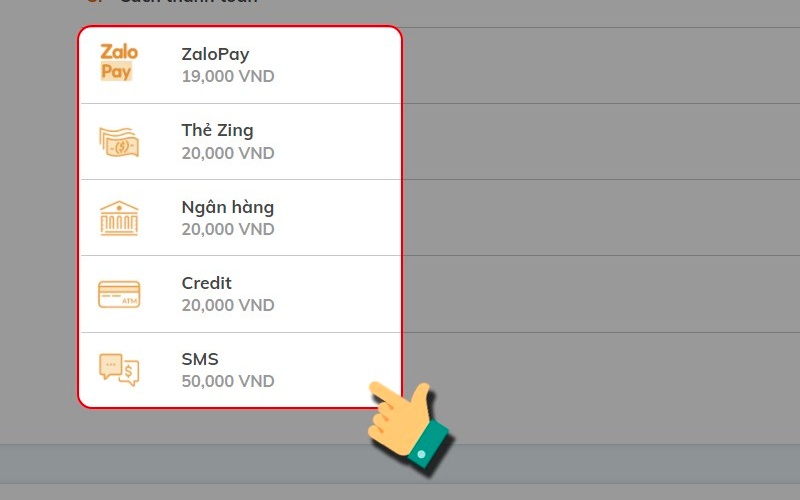Click the pointing hand cursor graphic
The width and height of the screenshot is (800, 500).
[408, 426]
